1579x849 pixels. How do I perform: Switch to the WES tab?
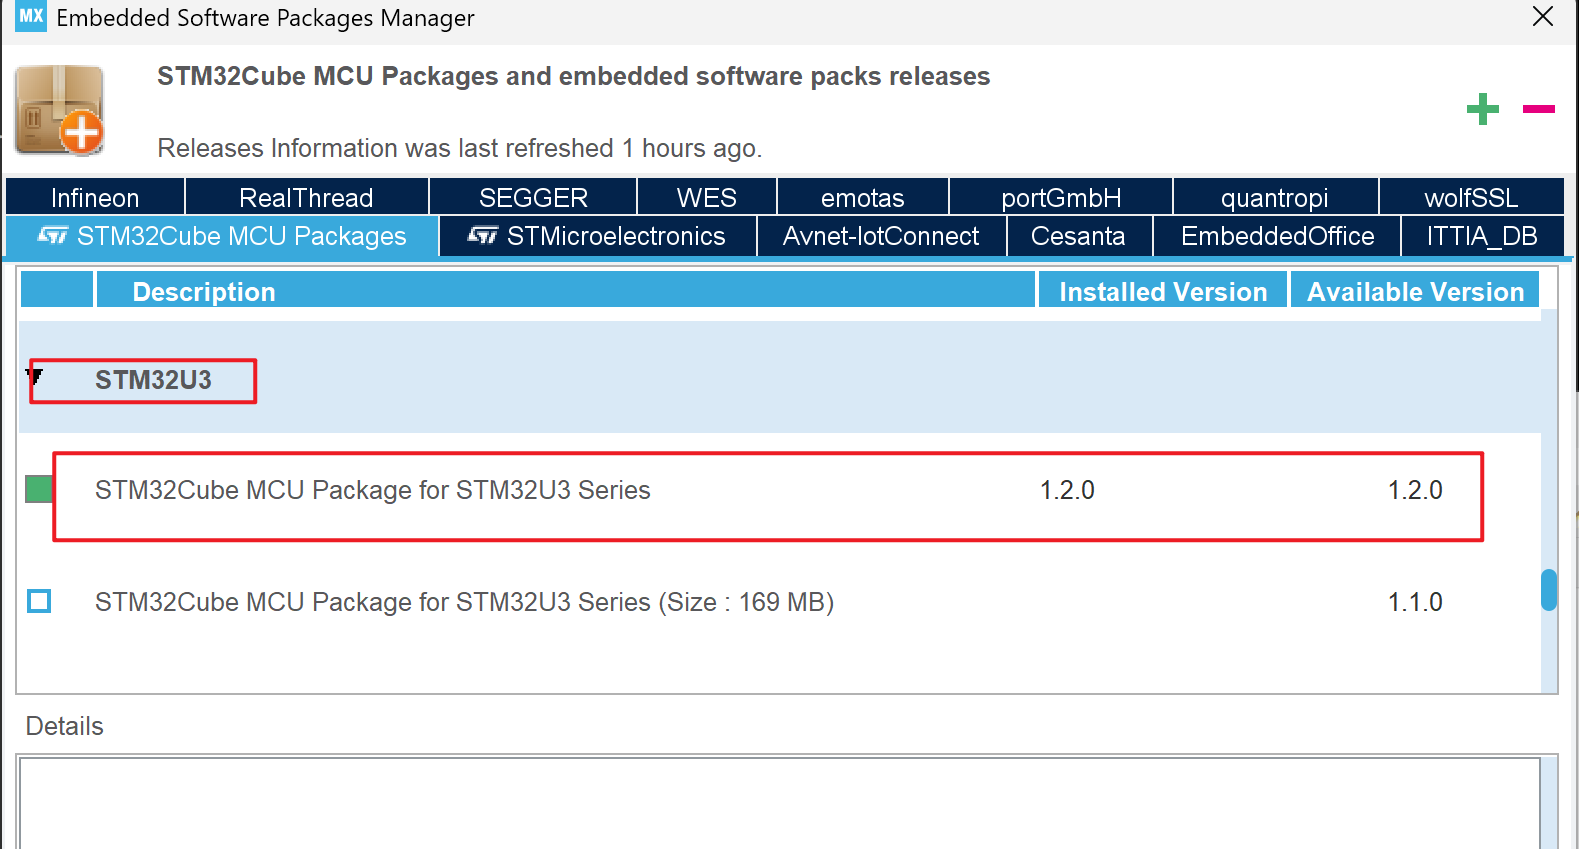706,198
